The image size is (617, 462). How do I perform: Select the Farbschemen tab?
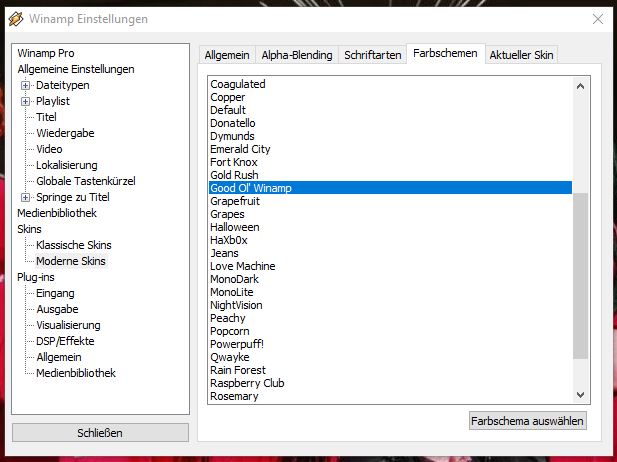pos(445,54)
